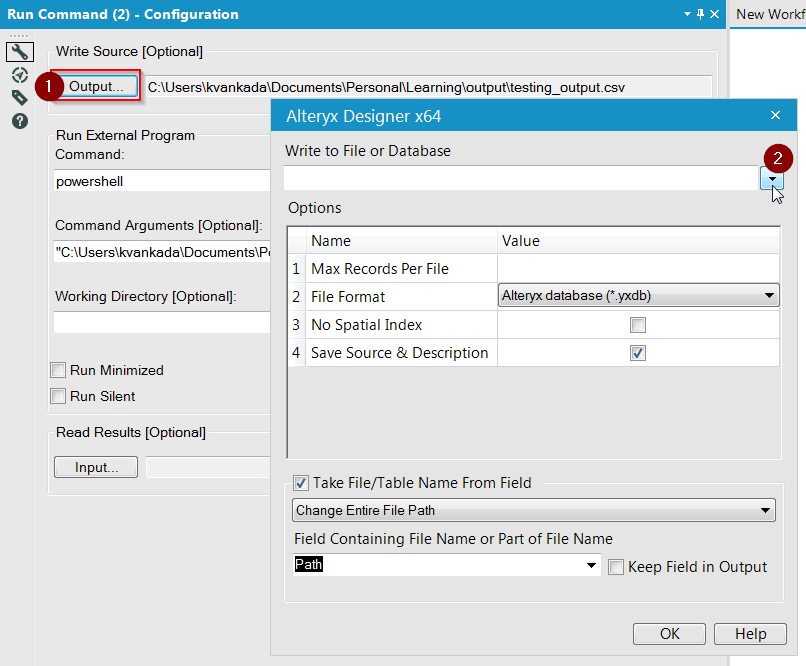Select the wrench Configuration icon in sidebar

coord(19,51)
